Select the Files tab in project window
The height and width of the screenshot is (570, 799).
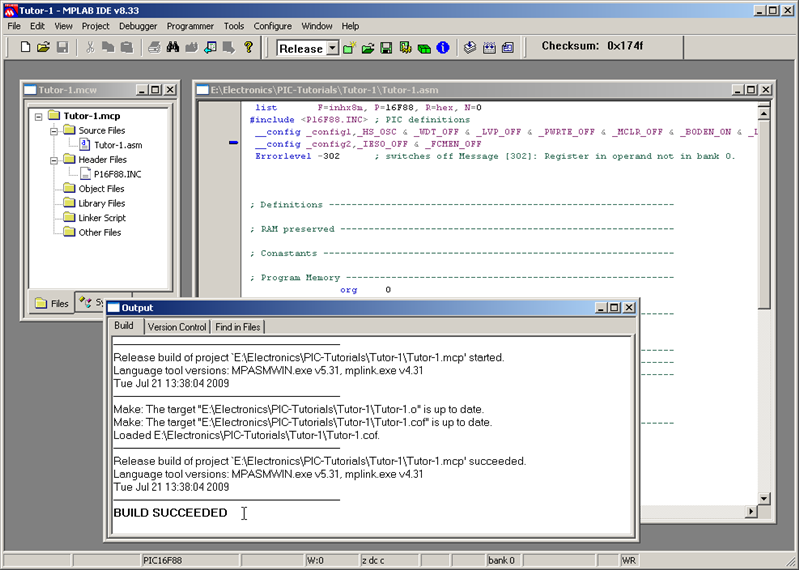click(51, 303)
